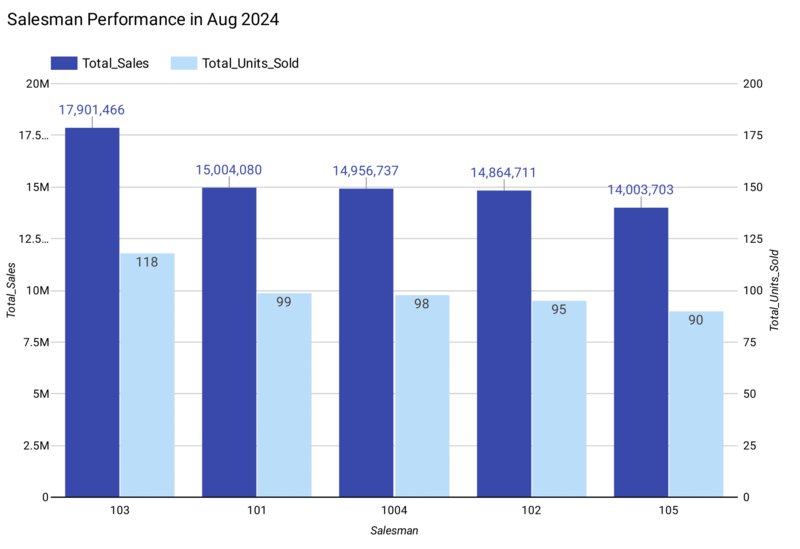This screenshot has height=549, width=800.
Task: Click the 10M left axis tick label
Action: (37, 291)
